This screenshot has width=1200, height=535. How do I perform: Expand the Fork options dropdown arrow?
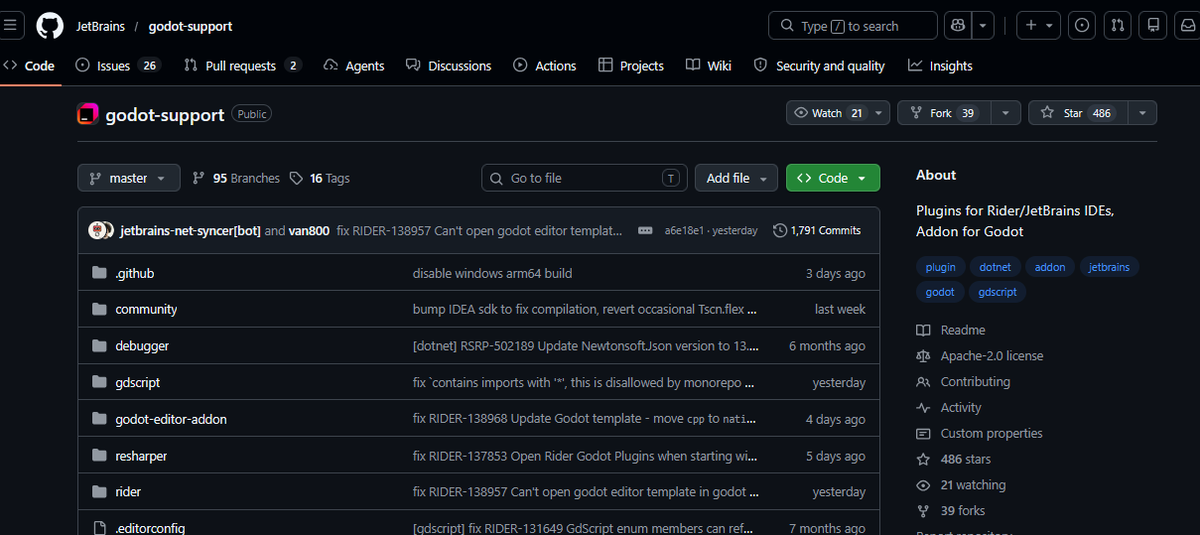click(x=1004, y=113)
